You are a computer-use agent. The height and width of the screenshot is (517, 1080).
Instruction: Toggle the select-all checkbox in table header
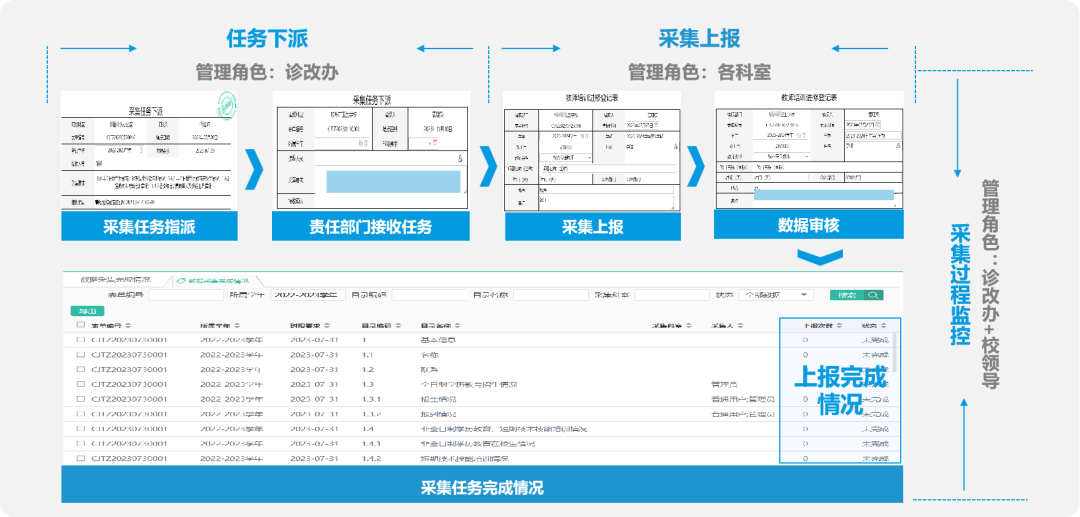coord(80,325)
